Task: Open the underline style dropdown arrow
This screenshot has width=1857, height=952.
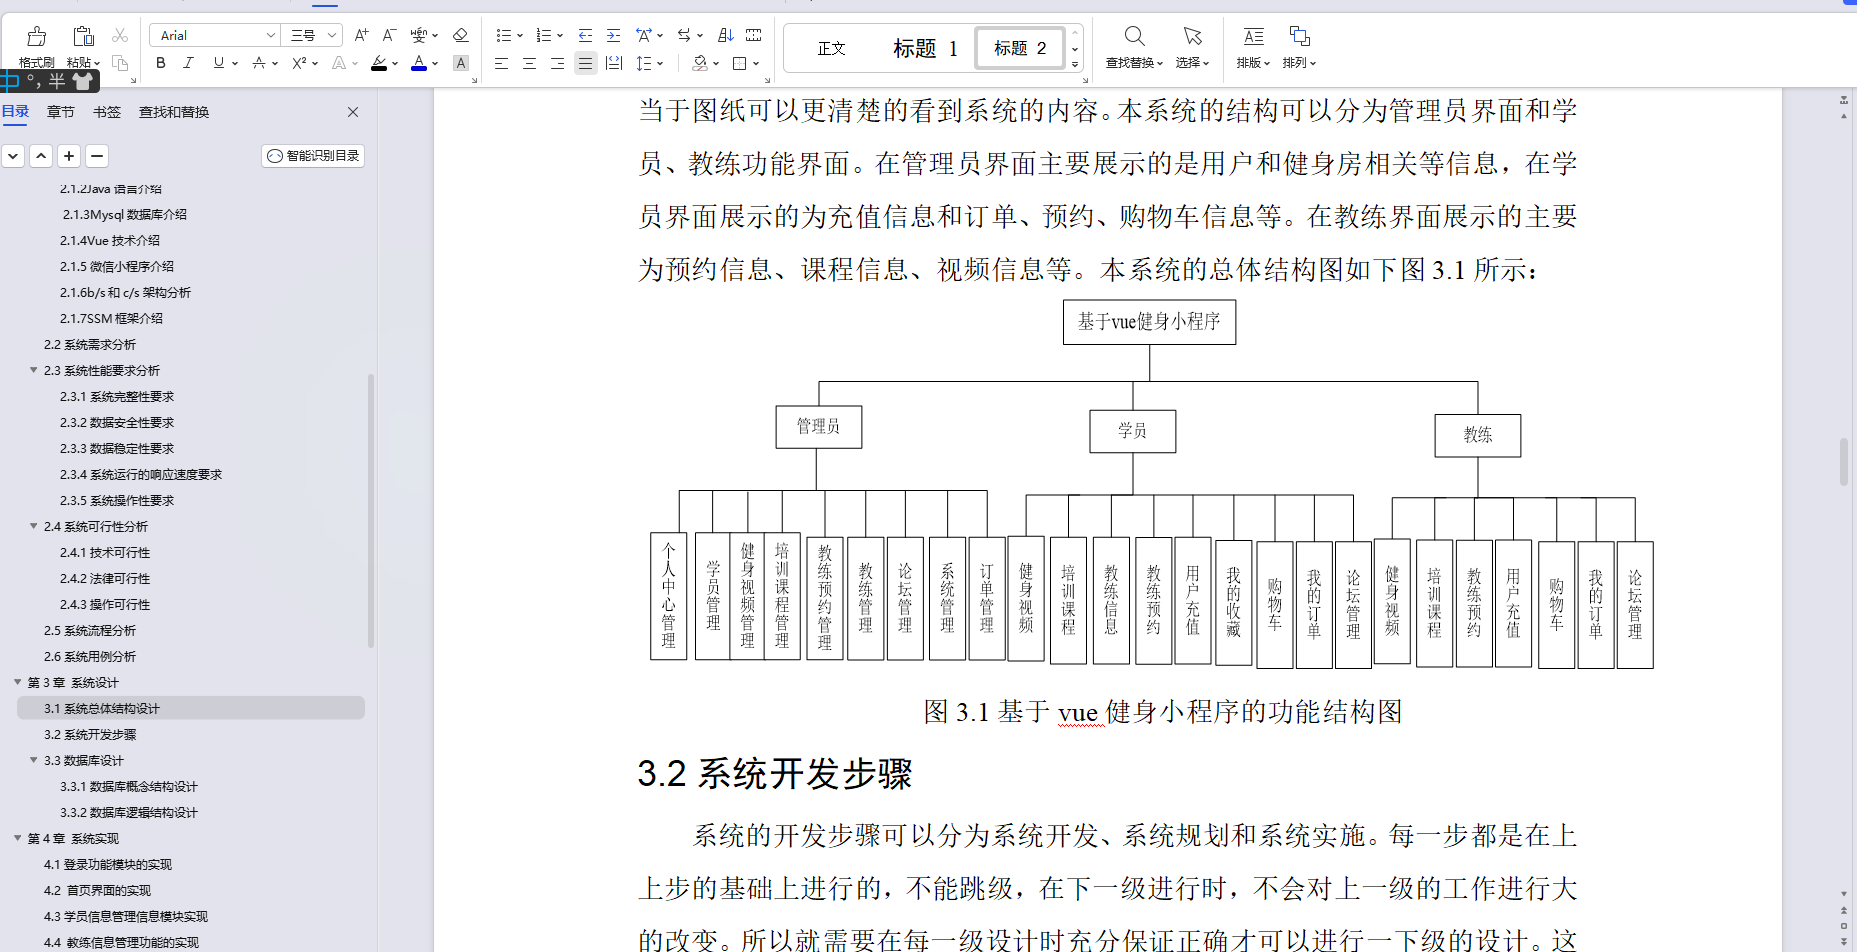Action: [235, 63]
